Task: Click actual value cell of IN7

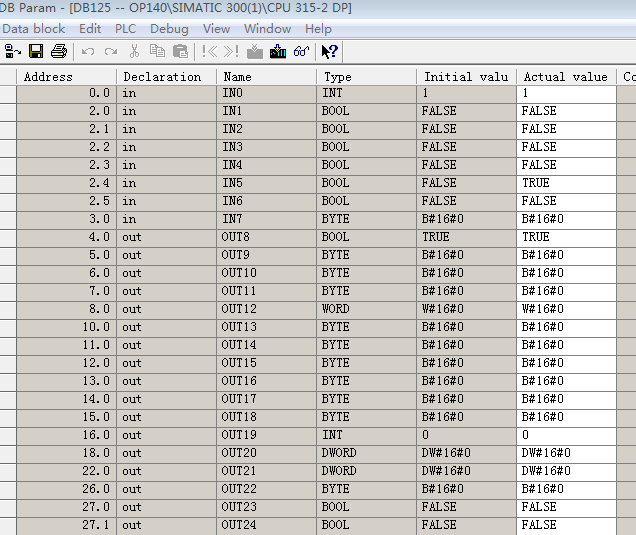Action: coord(567,219)
